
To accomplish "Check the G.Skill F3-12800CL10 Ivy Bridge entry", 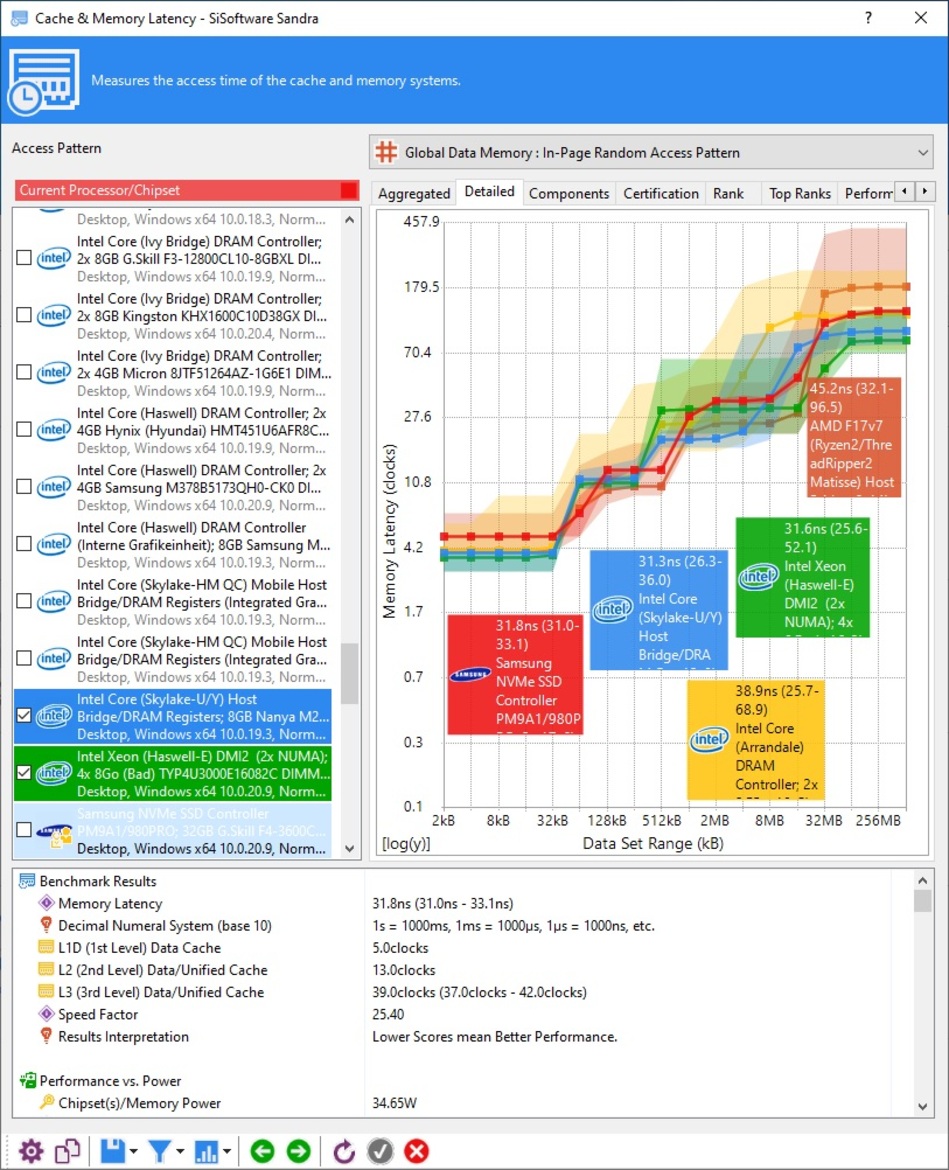I will [x=24, y=258].
